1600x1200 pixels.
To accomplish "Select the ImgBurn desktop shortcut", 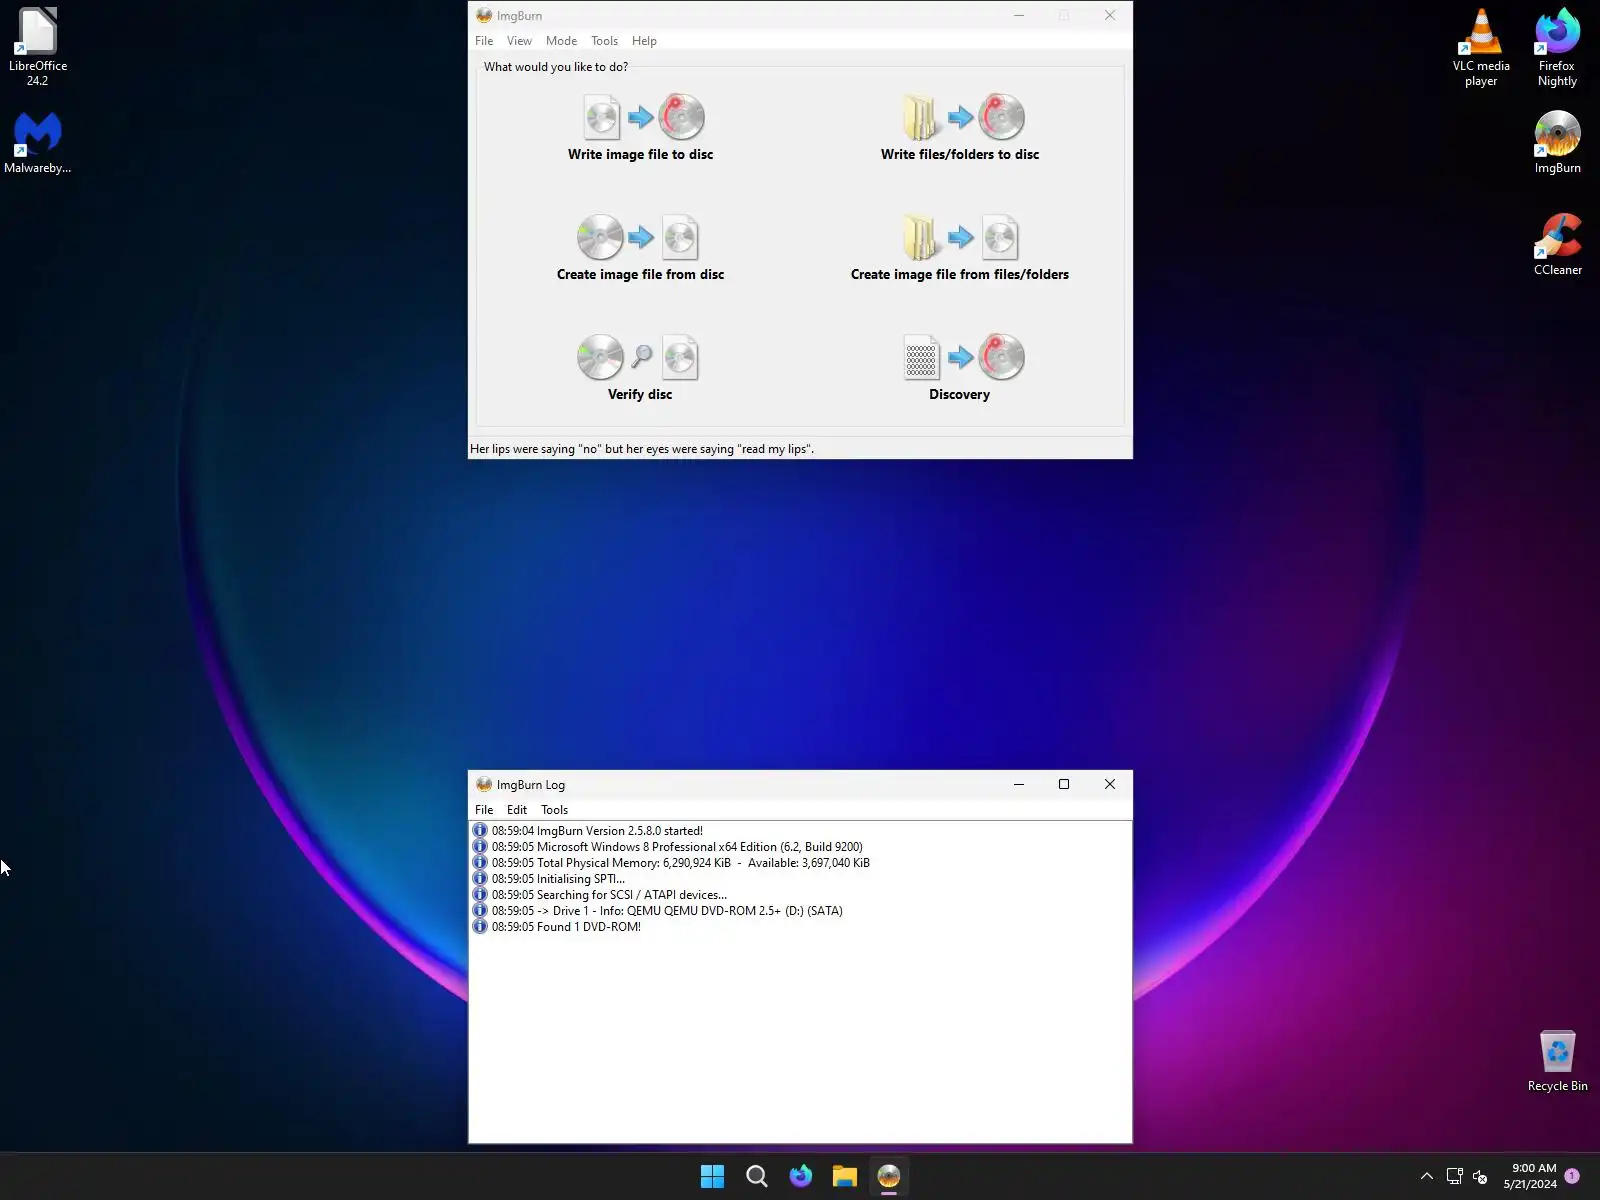I will click(1557, 142).
